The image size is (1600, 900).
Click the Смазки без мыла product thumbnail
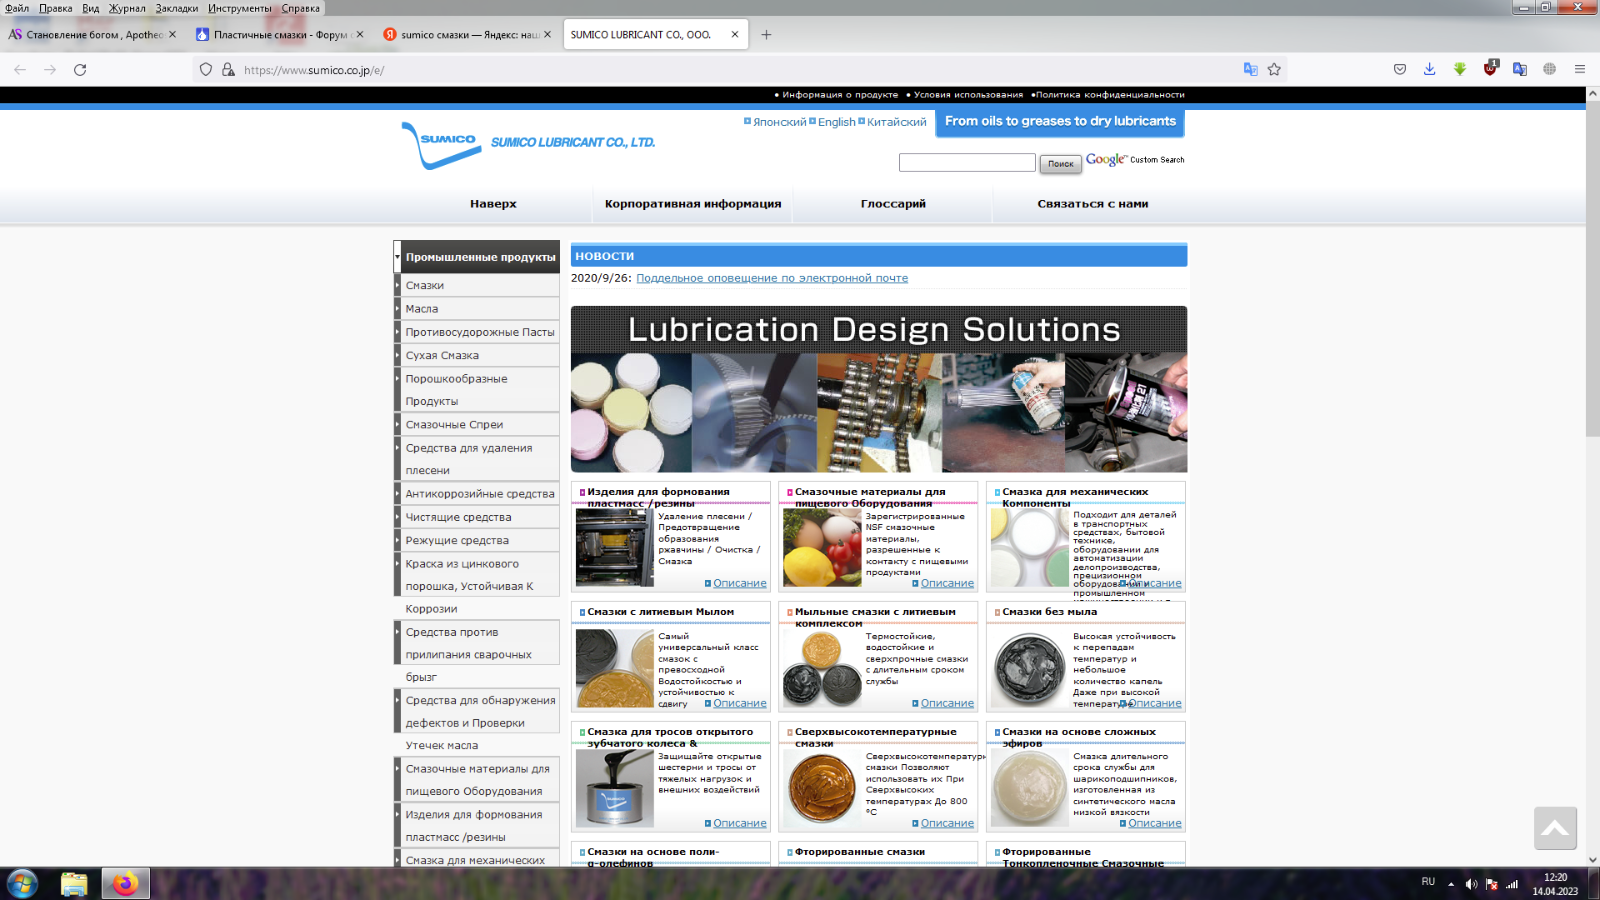click(x=1029, y=669)
